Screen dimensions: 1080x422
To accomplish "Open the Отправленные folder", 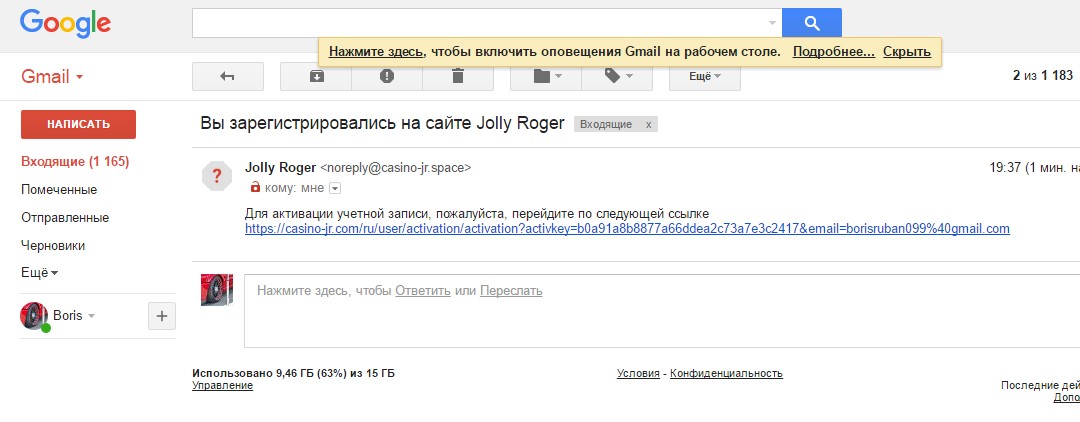I will pyautogui.click(x=65, y=218).
